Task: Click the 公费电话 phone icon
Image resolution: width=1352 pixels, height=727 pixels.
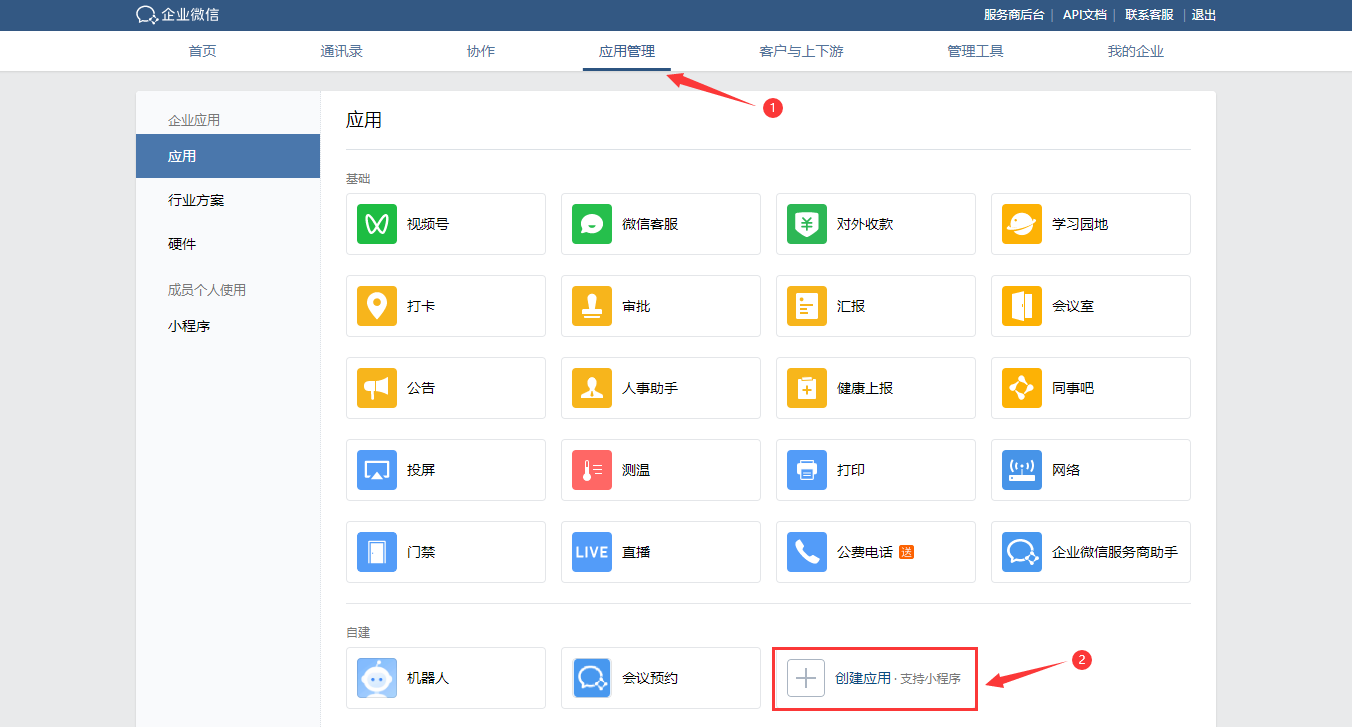Action: click(x=807, y=552)
